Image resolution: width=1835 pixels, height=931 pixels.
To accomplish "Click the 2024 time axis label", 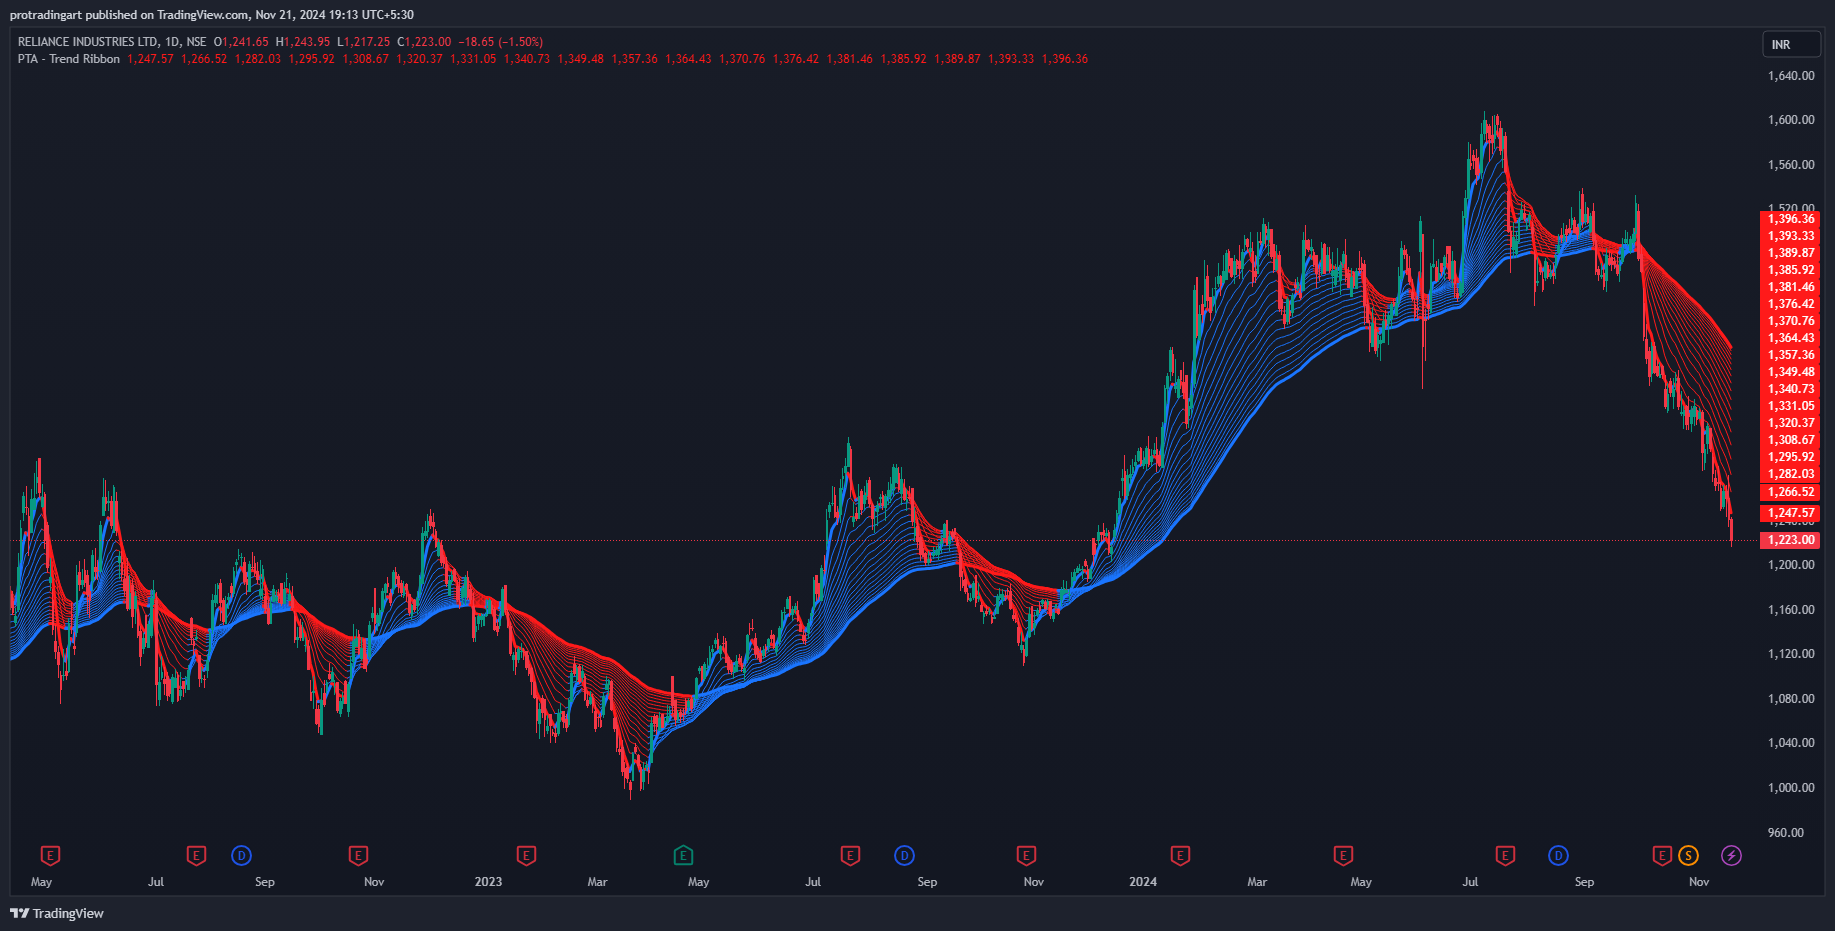I will coord(1143,882).
